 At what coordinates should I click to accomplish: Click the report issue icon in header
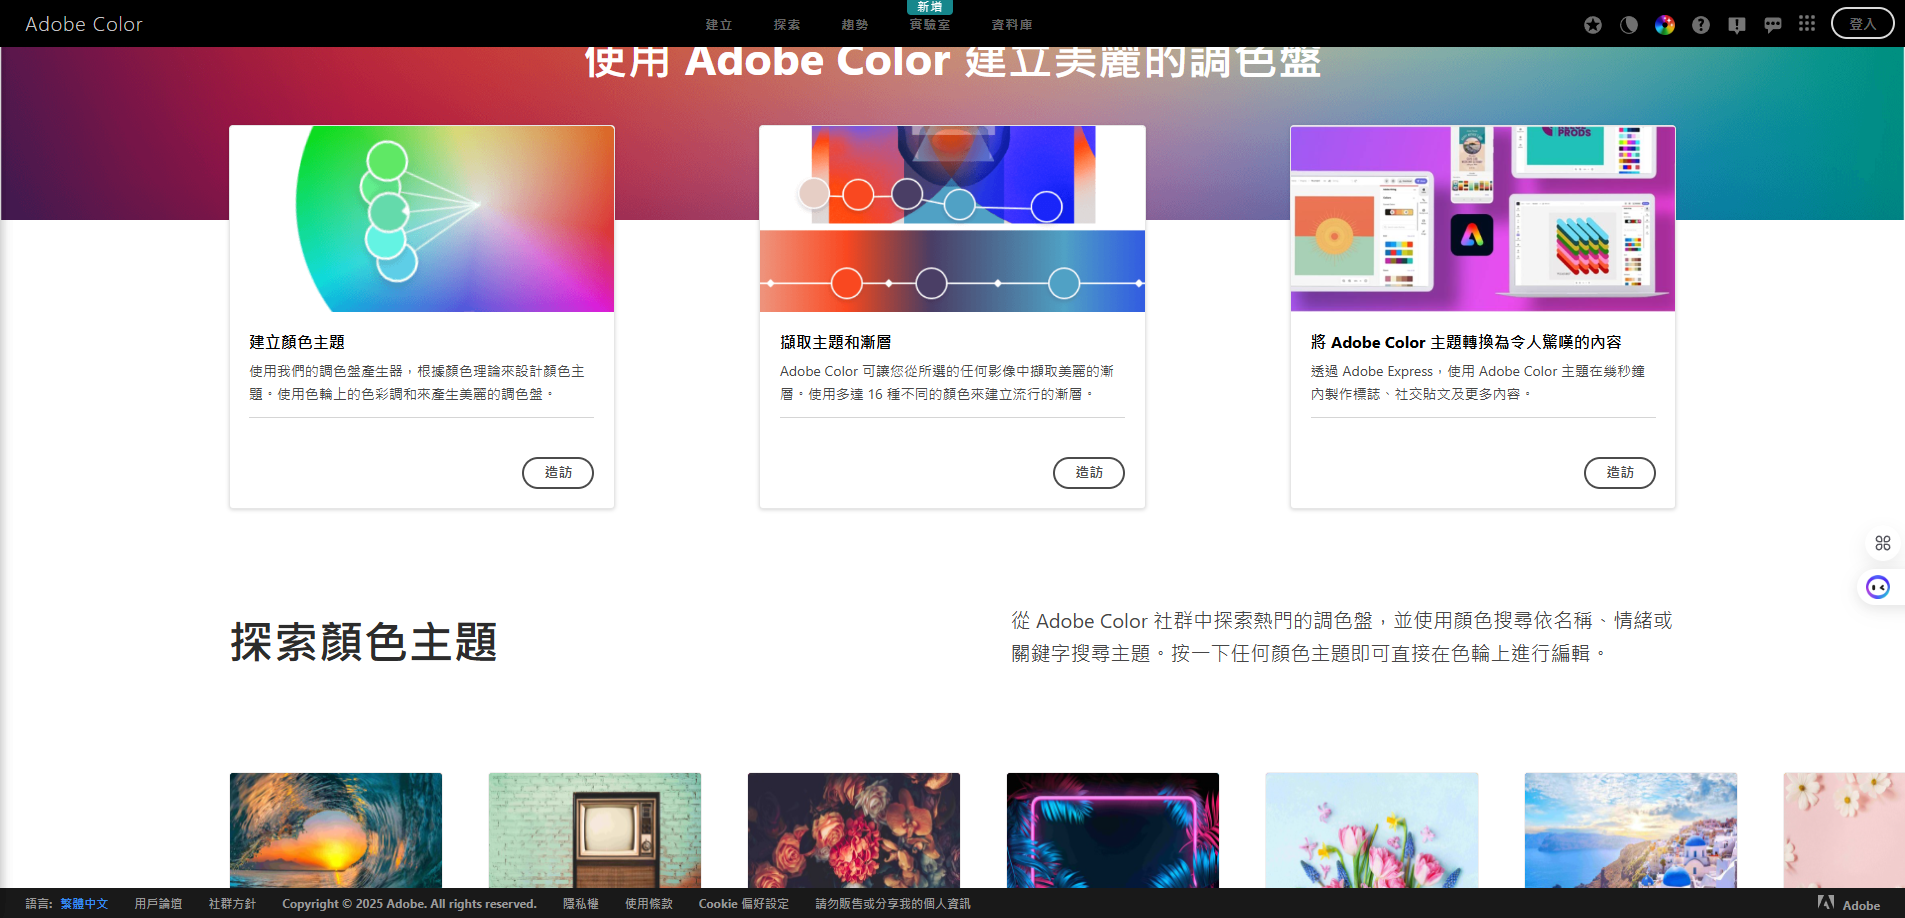point(1736,24)
